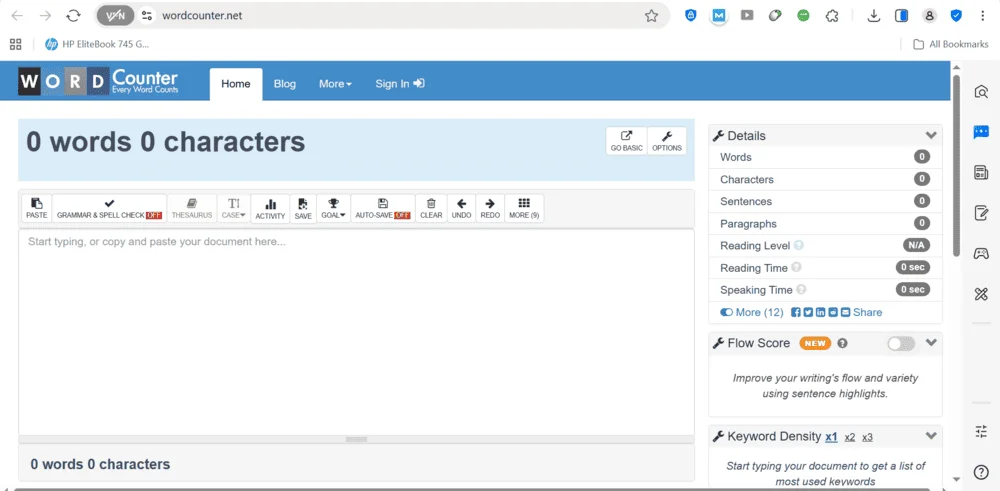Viewport: 1000px width, 491px height.
Task: Switch to the Blog tab
Action: pyautogui.click(x=285, y=84)
